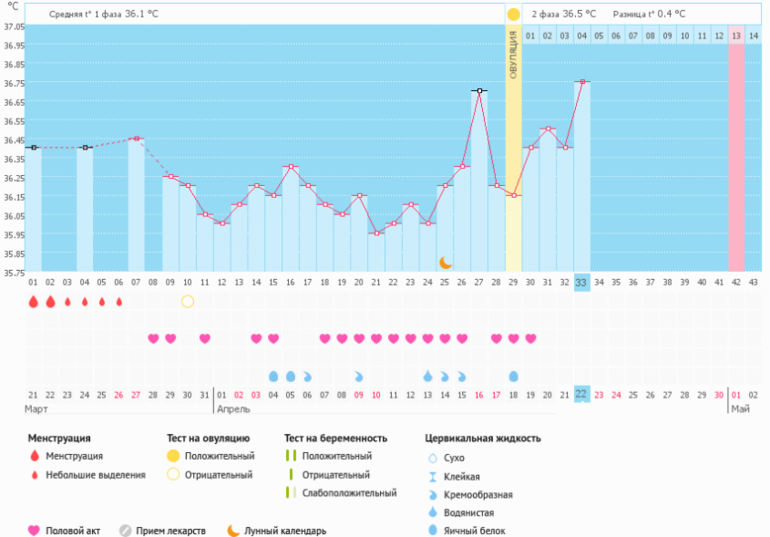The image size is (770, 537).
Task: Click phase-two day 13 header cell
Action: [x=736, y=36]
